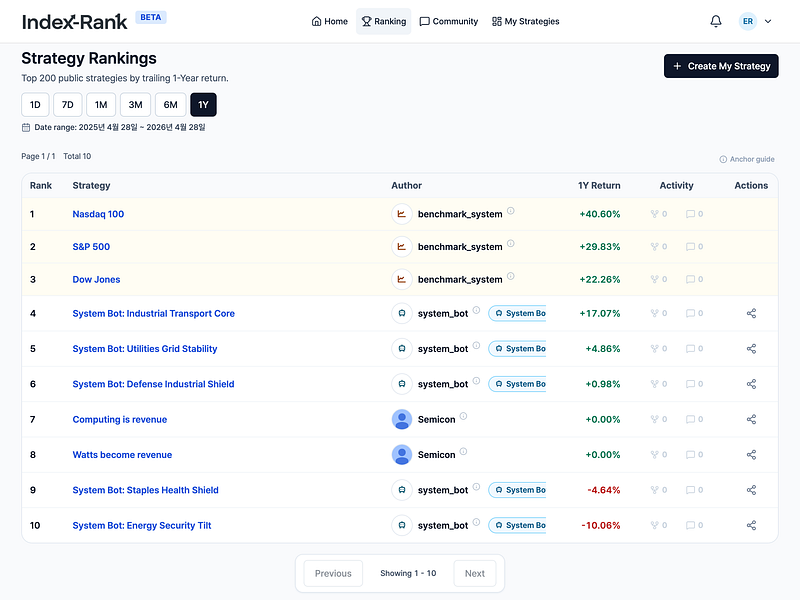Open My Strategies in top navigation

pos(526,21)
